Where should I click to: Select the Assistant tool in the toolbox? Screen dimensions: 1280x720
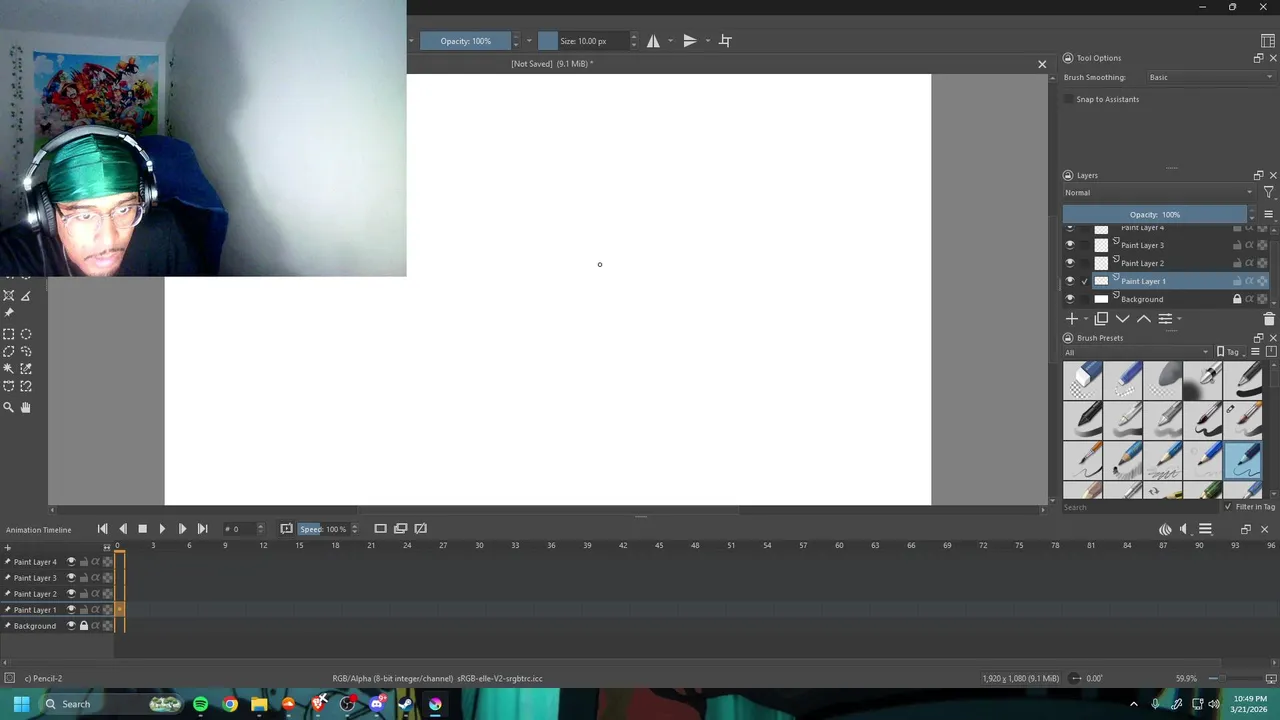pyautogui.click(x=9, y=296)
